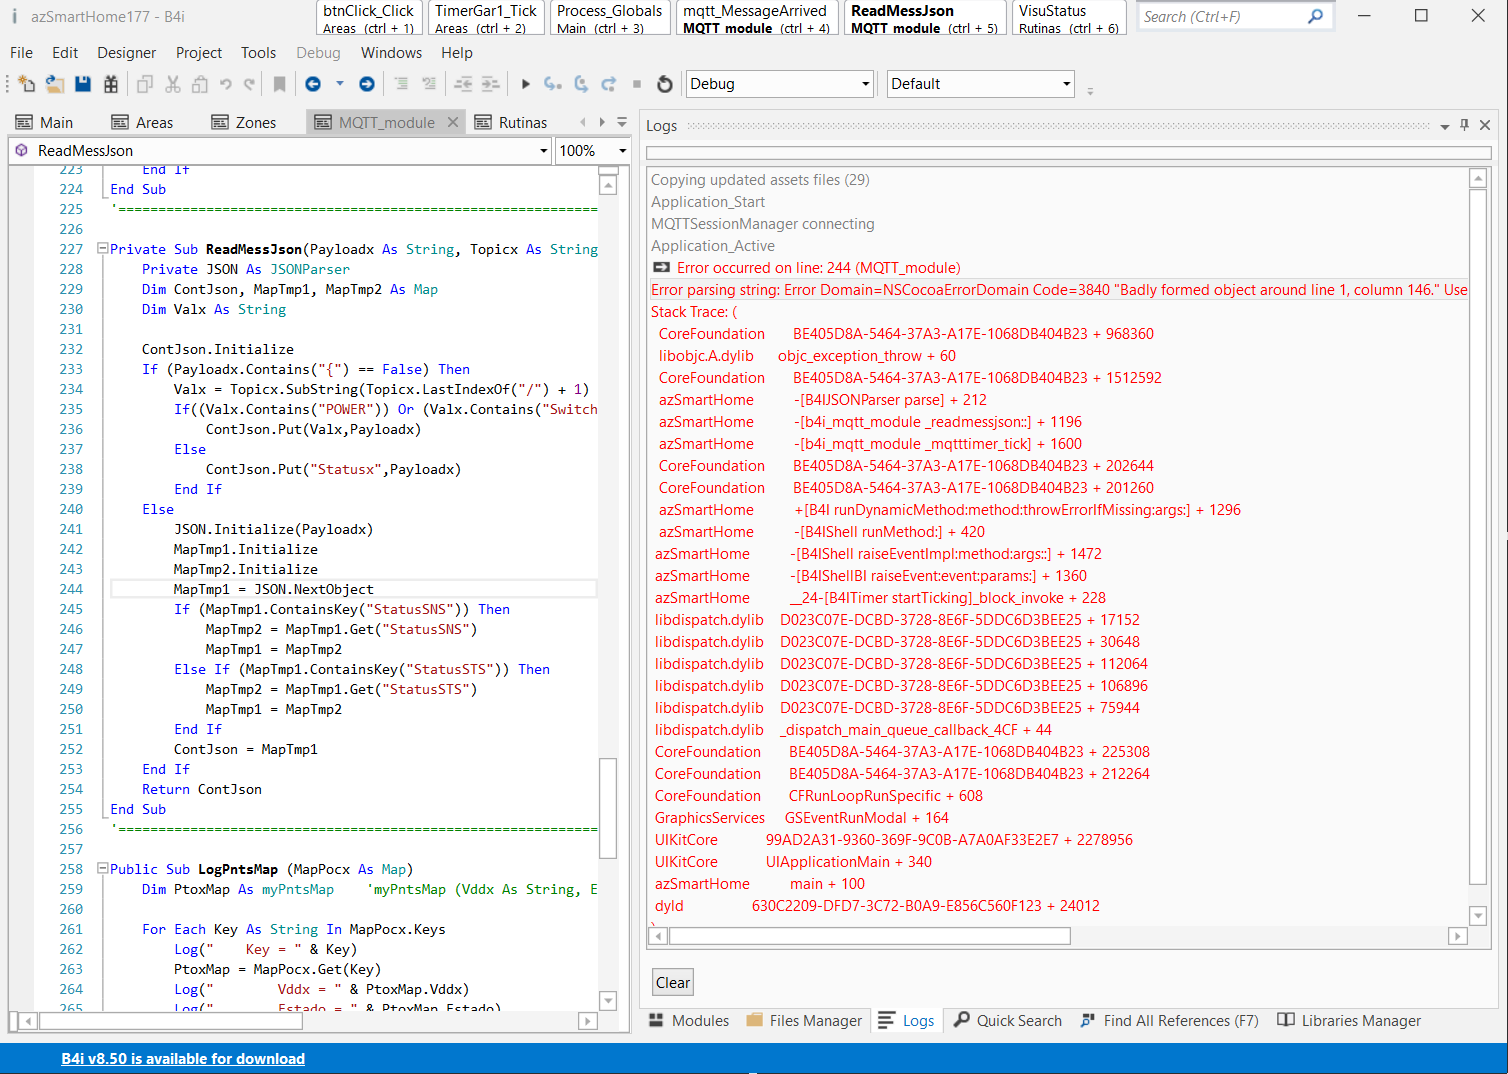Click the Save file icon
Image resolution: width=1508 pixels, height=1074 pixels.
pyautogui.click(x=83, y=84)
